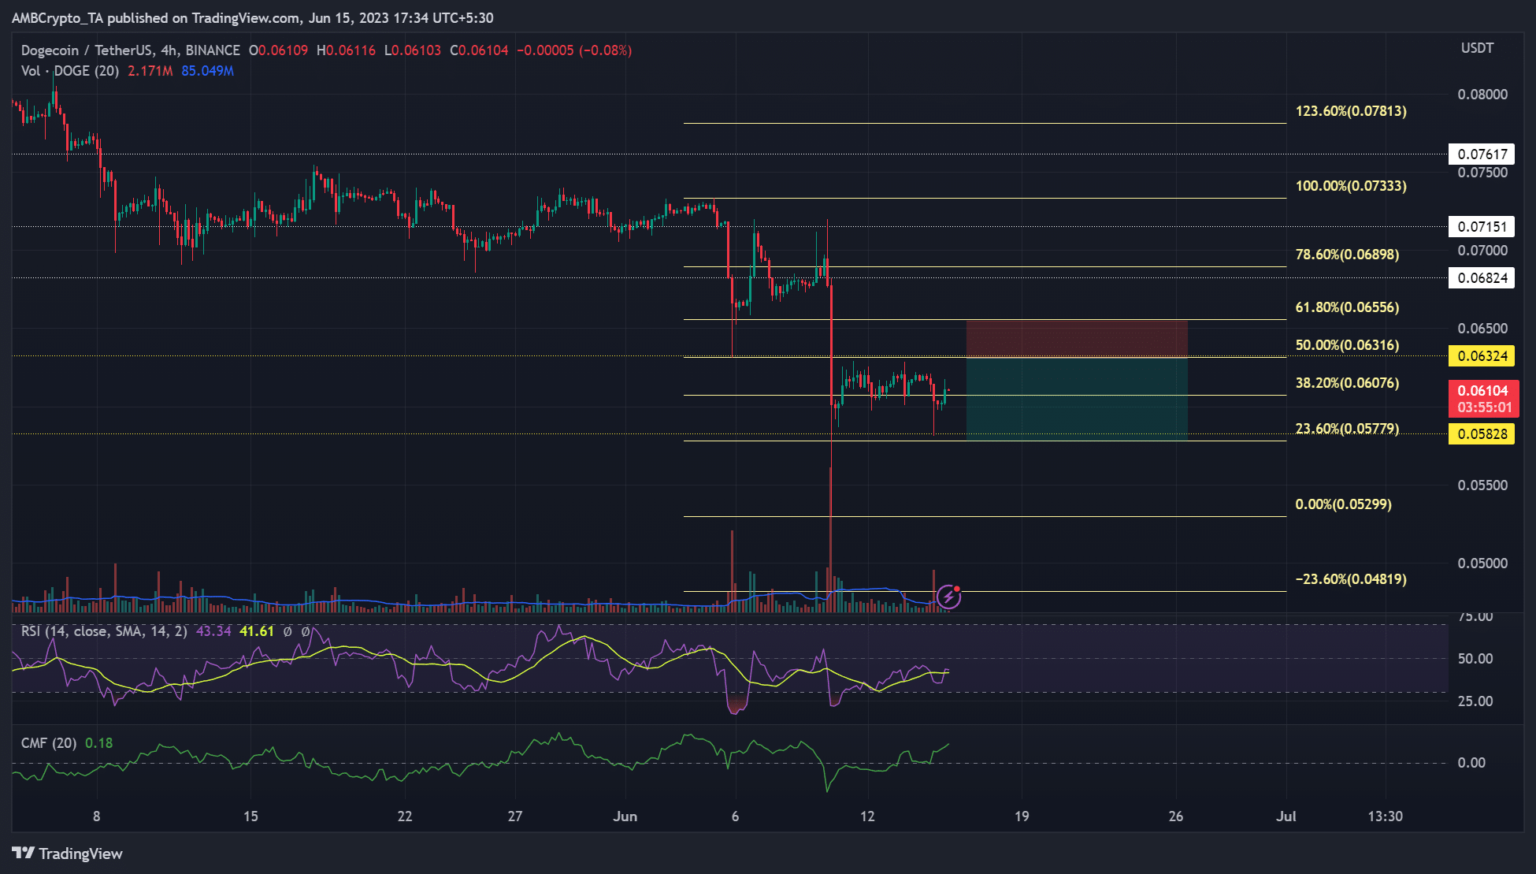
Task: Click the 61.80%(0.06556) Fibonacci level label
Action: (x=1347, y=307)
